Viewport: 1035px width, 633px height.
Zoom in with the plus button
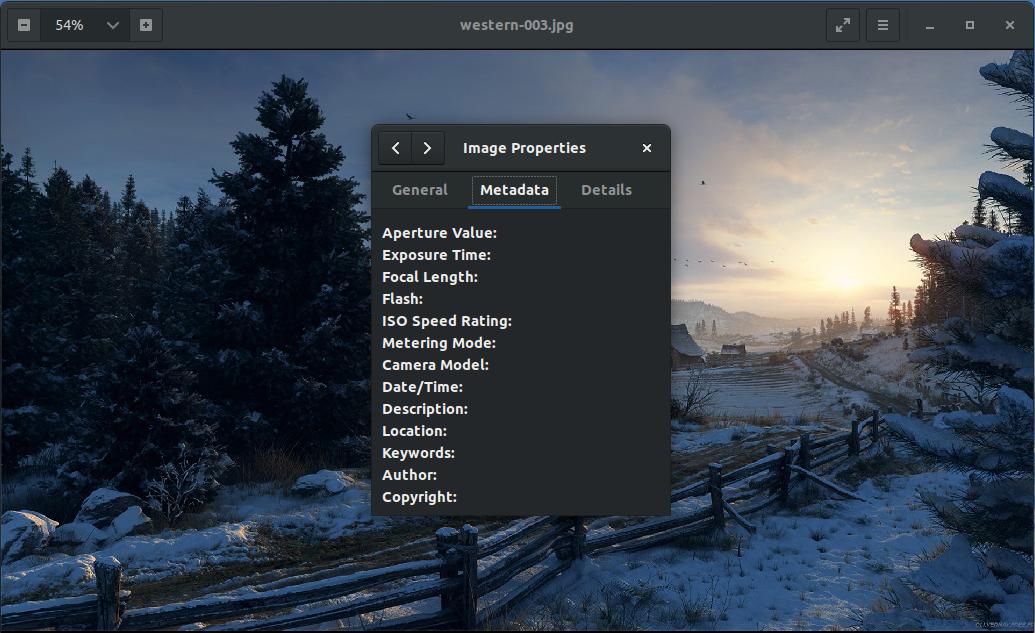(146, 25)
